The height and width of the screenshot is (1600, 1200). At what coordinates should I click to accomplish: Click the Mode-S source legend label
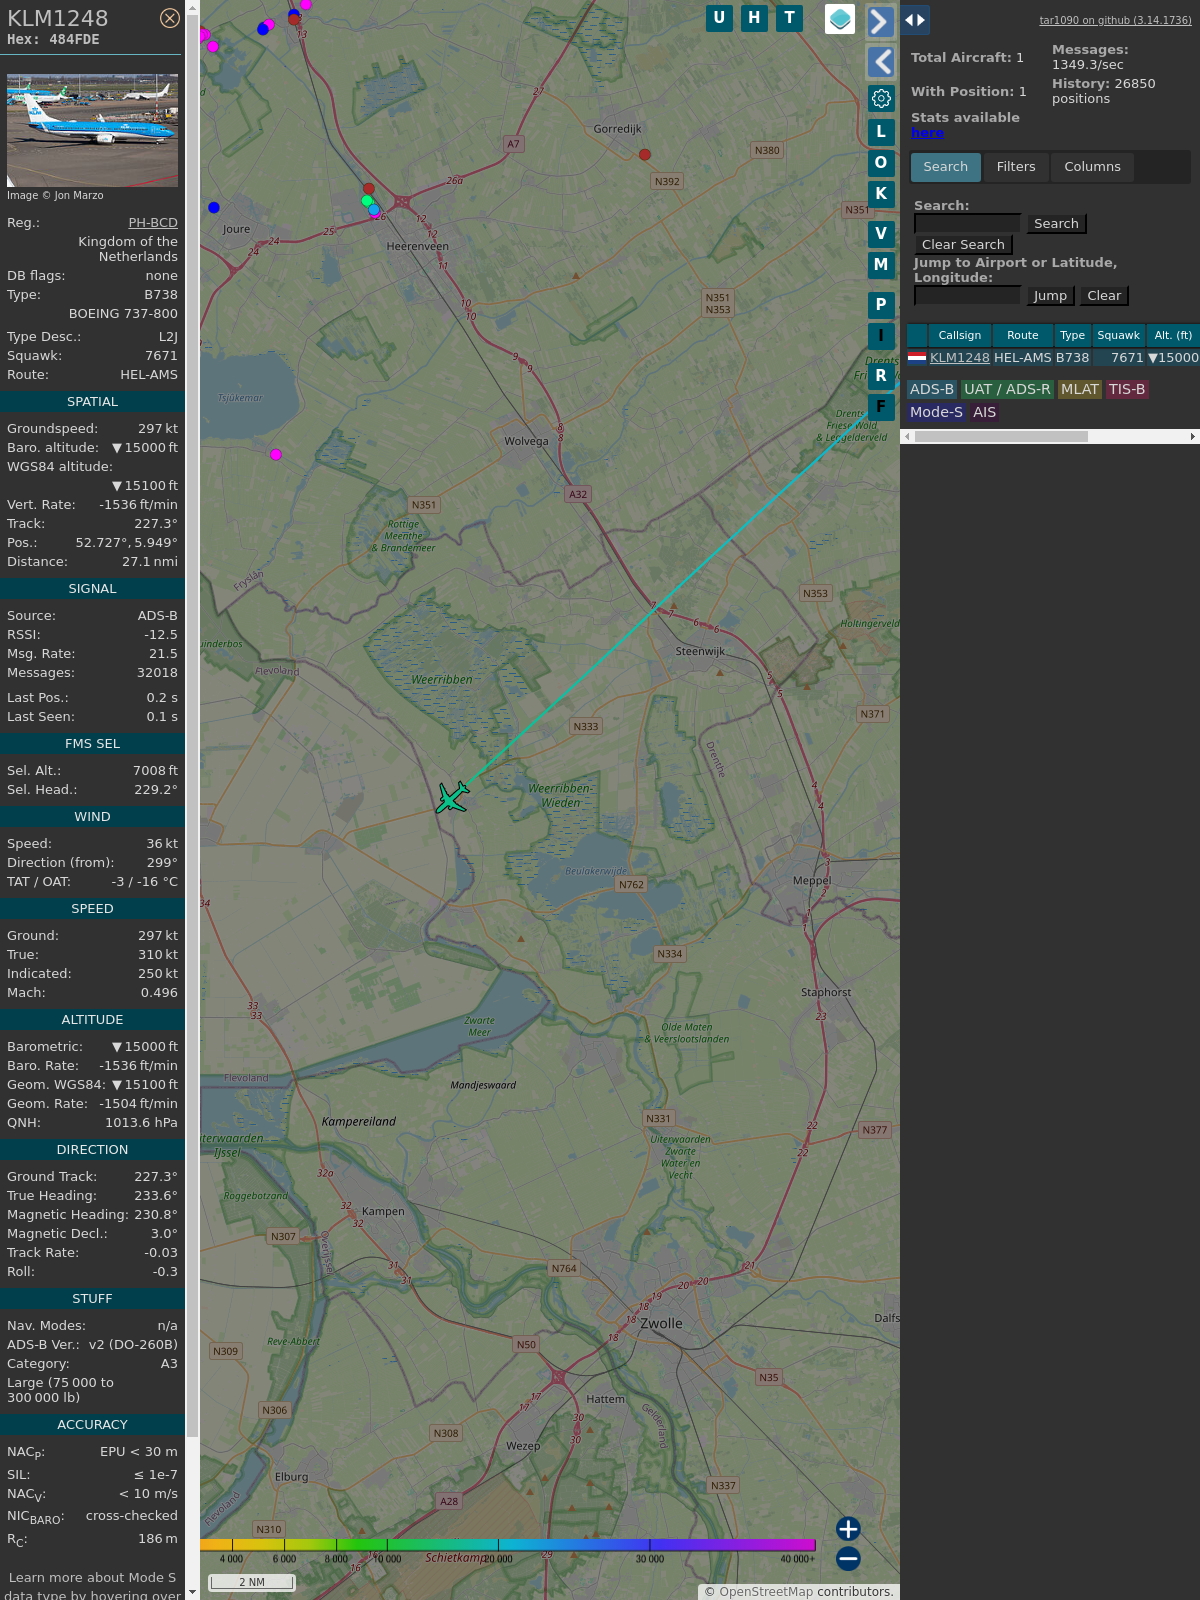936,413
